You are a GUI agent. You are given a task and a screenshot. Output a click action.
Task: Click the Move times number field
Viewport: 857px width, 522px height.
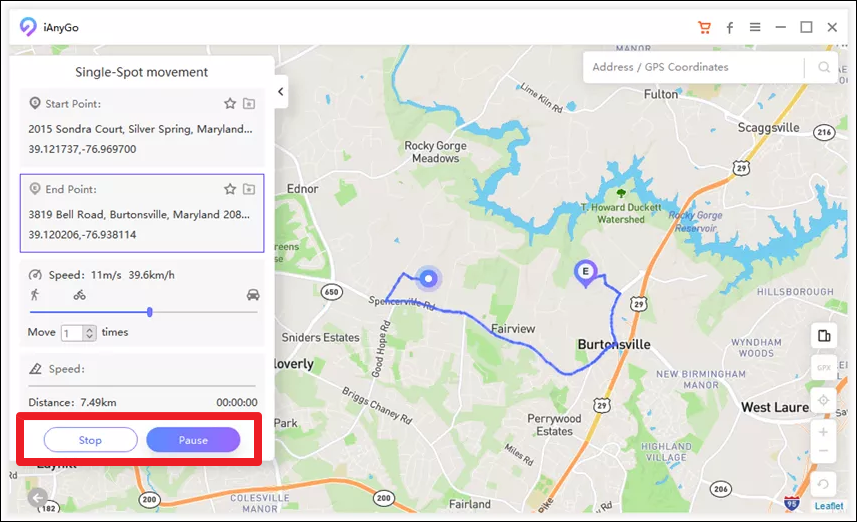pos(72,333)
